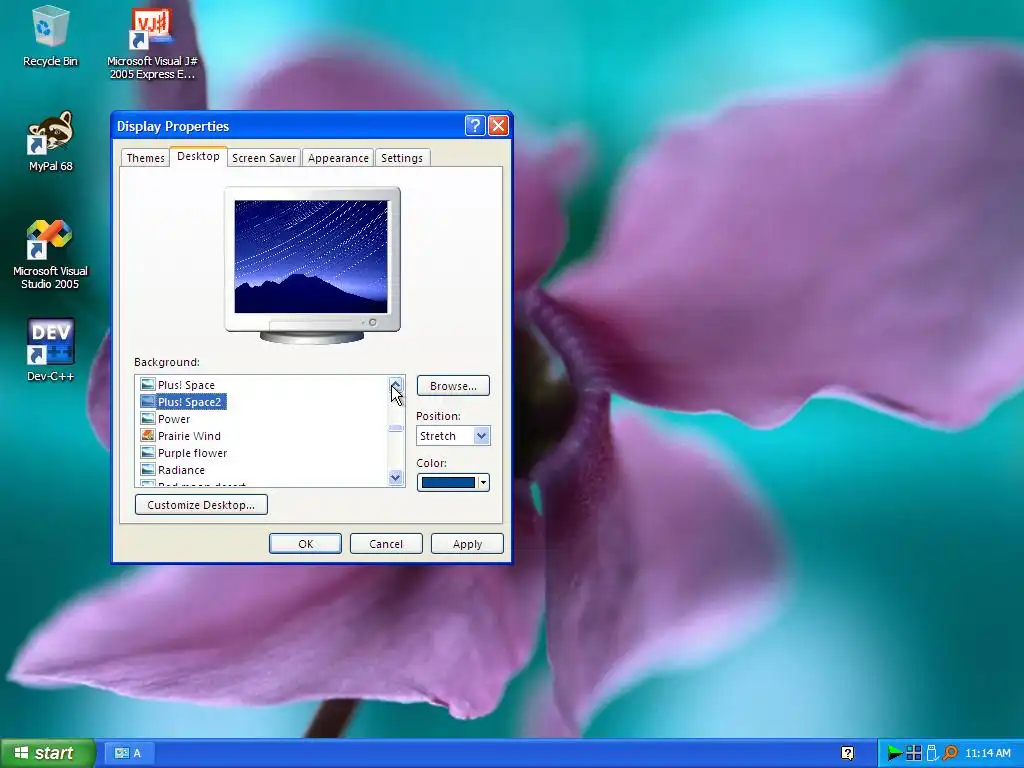Click the help balloon icon on taskbar
Screen dimensions: 1024x768
(848, 753)
